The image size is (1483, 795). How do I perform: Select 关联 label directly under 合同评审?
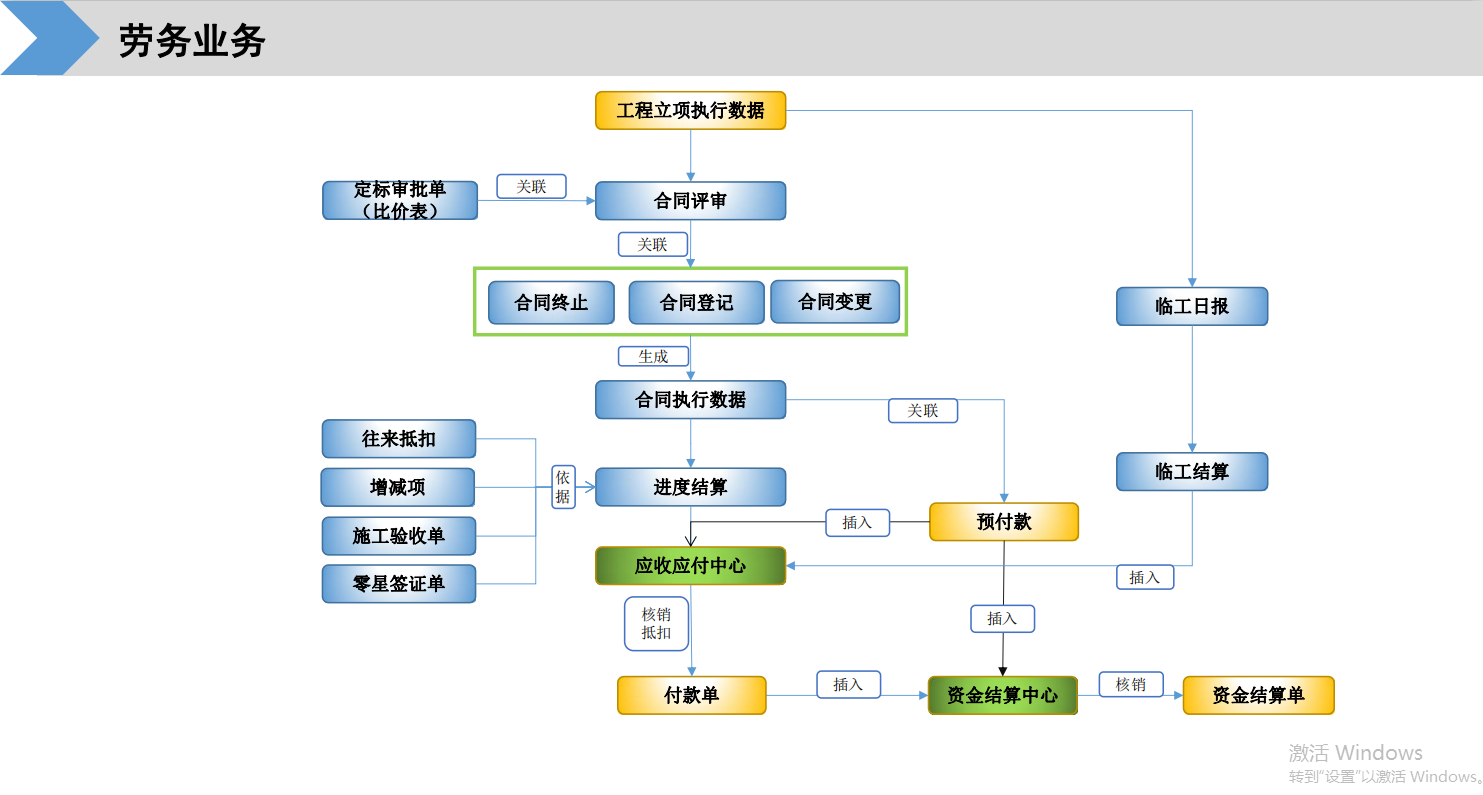(x=653, y=244)
